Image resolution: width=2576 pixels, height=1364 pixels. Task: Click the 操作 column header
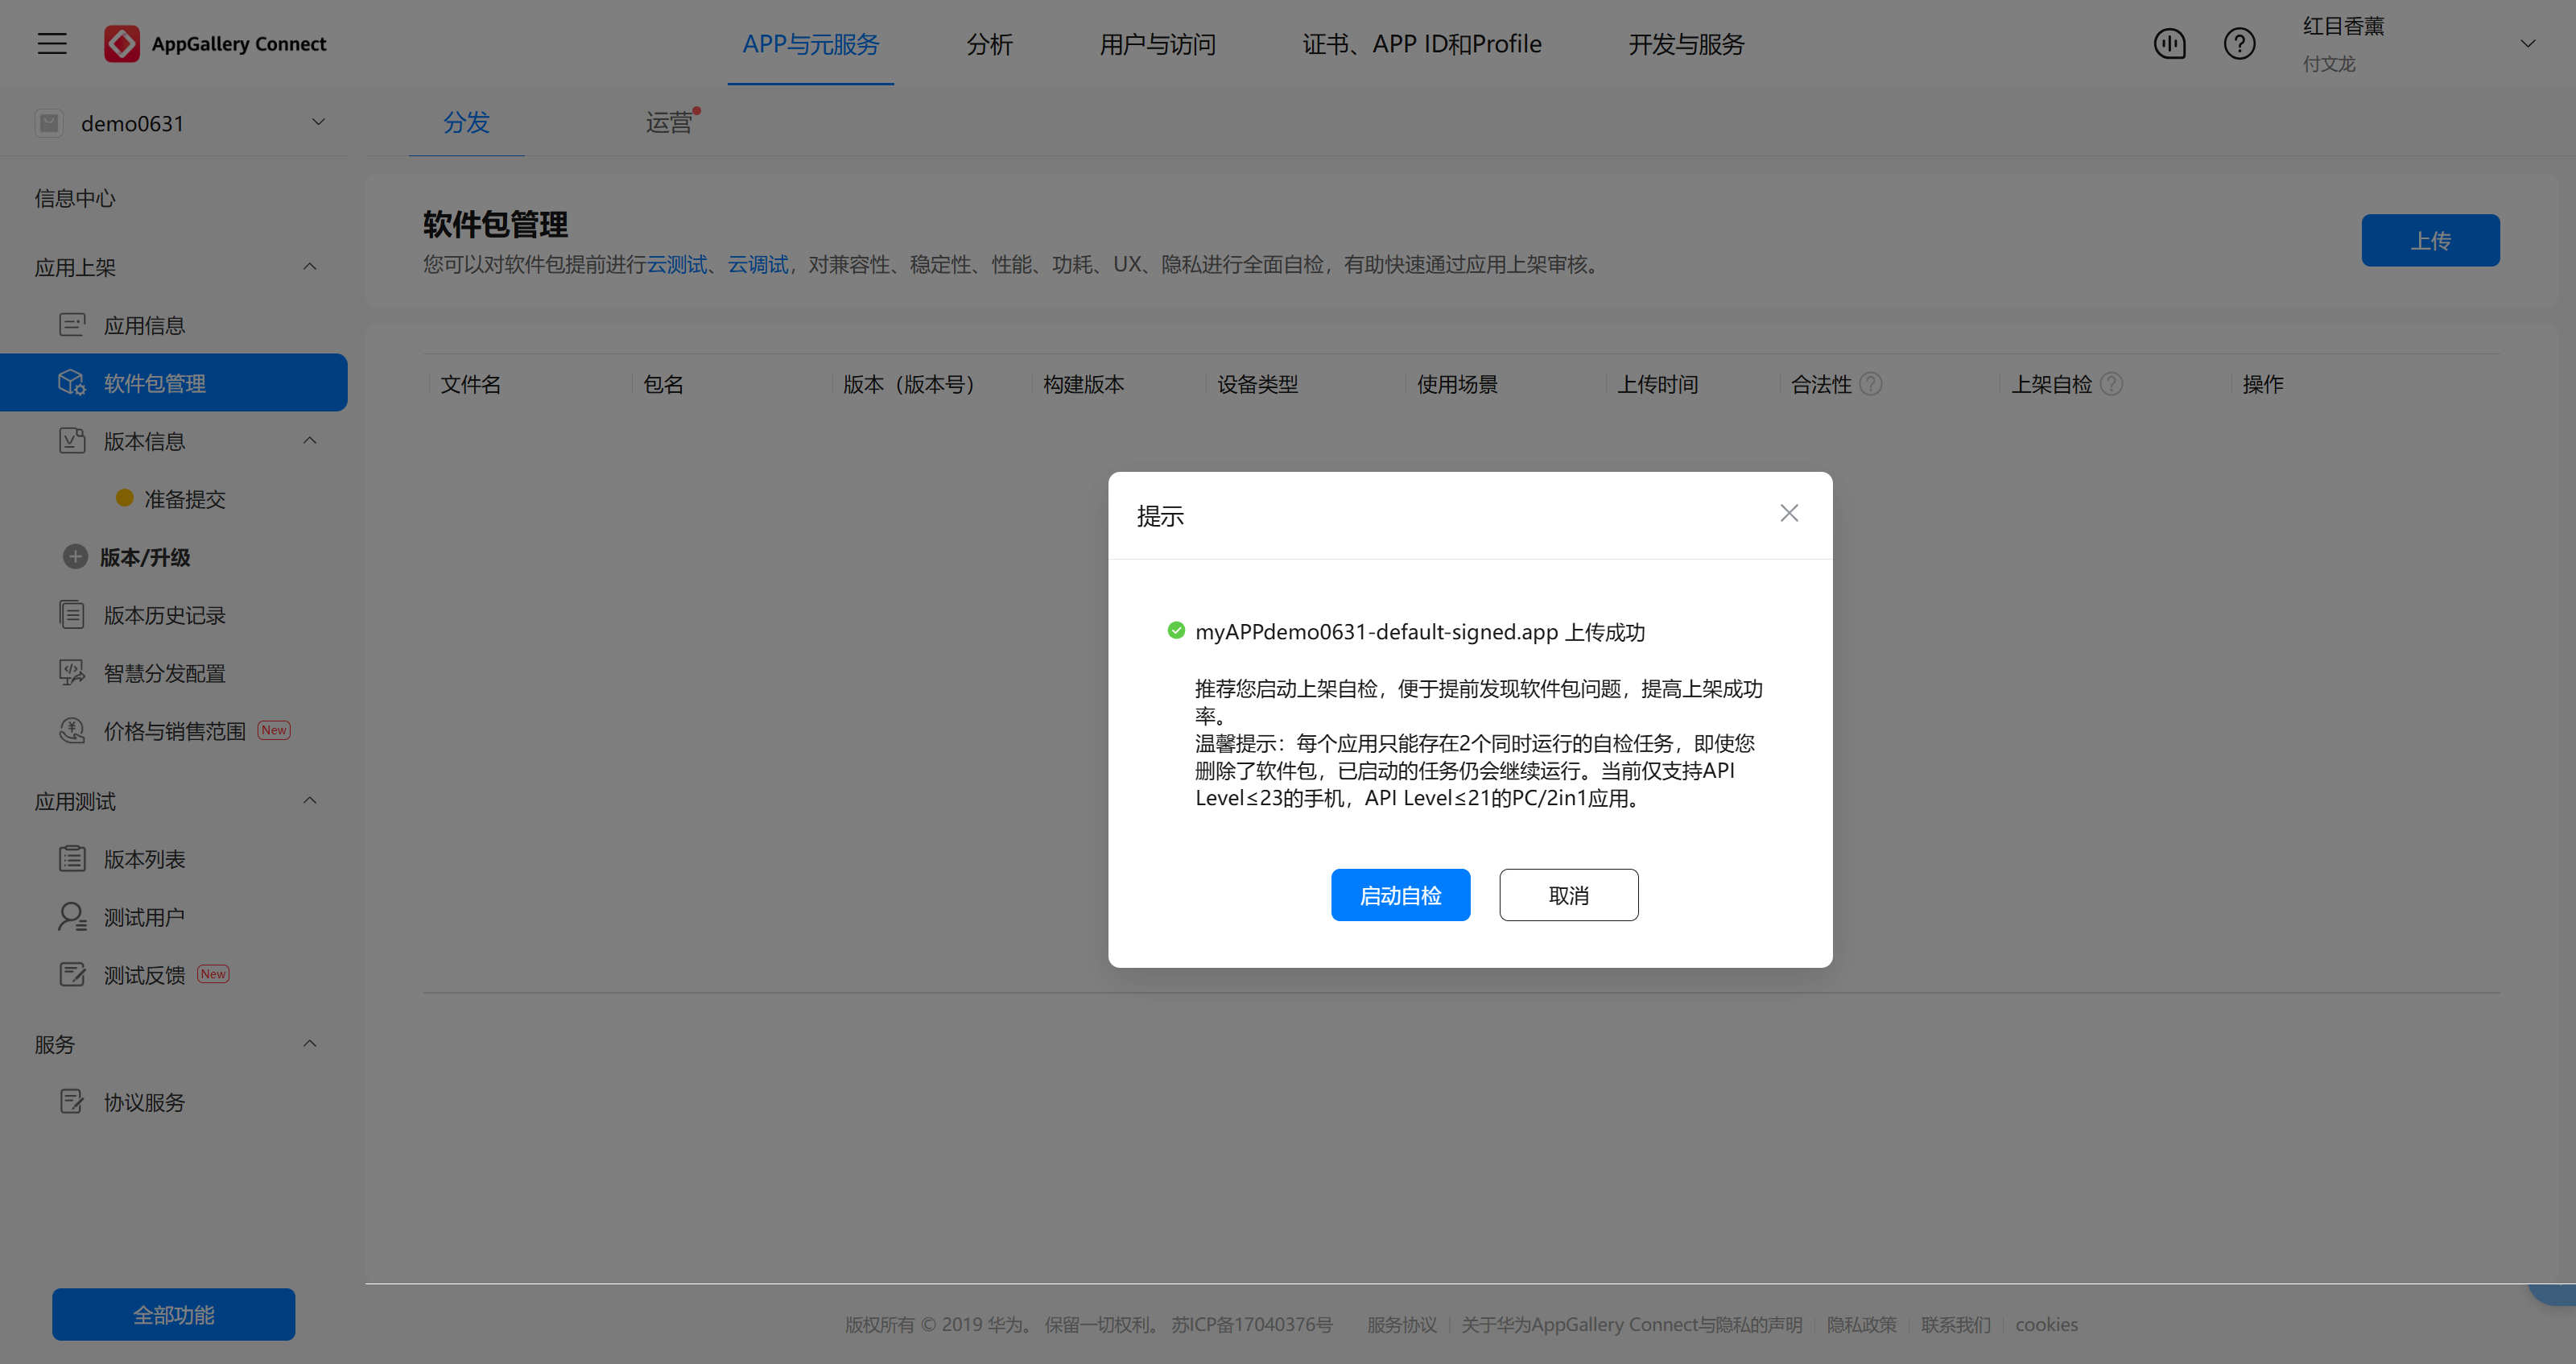coord(2262,384)
